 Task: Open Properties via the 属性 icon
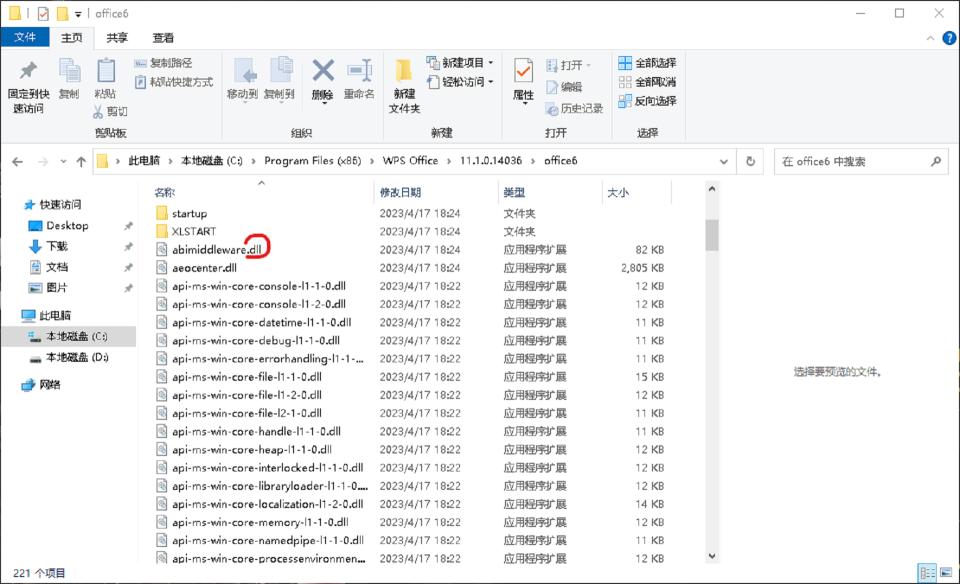(x=524, y=78)
